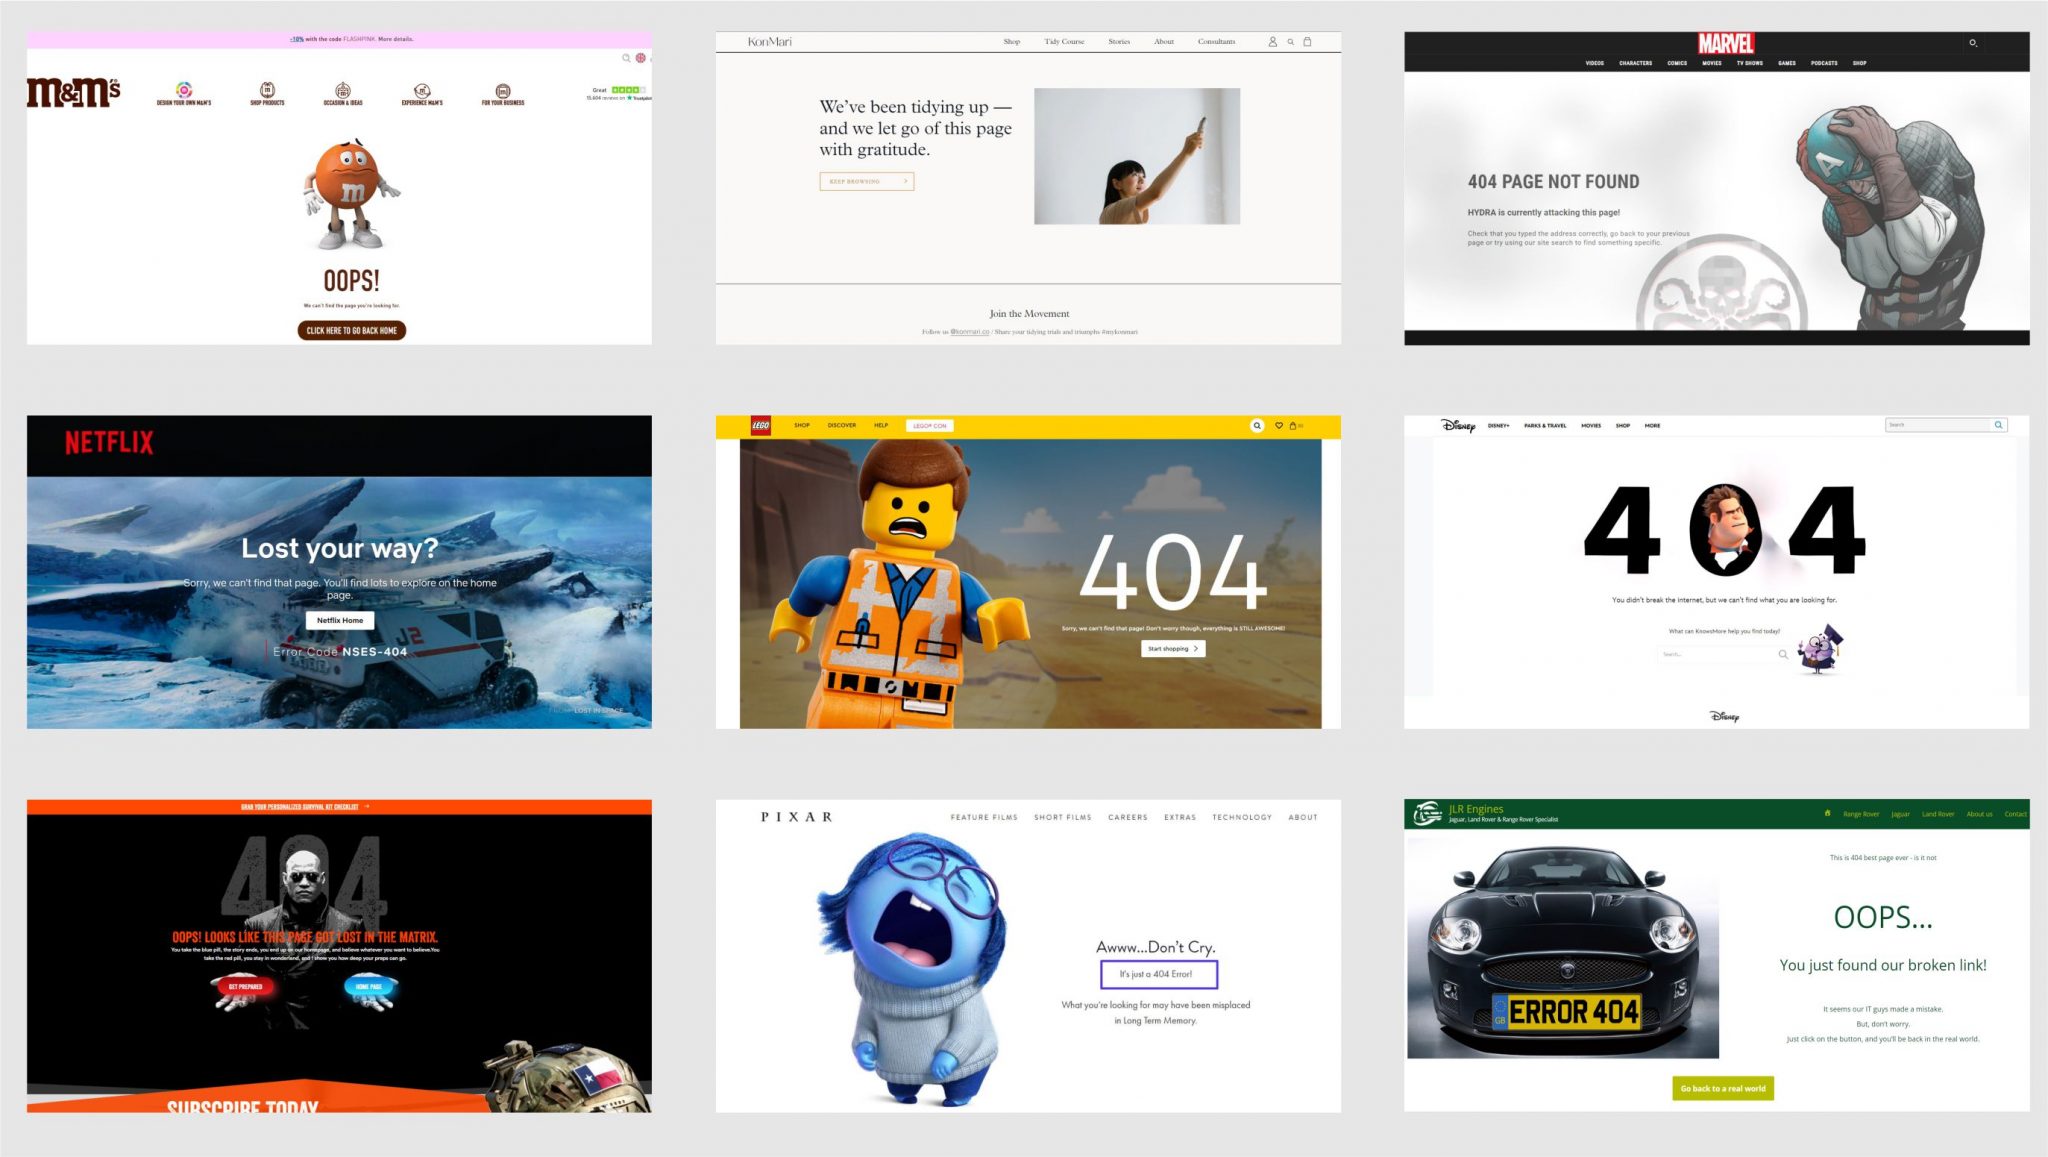Click KEEP BROWSING on the KonMari page

(866, 181)
